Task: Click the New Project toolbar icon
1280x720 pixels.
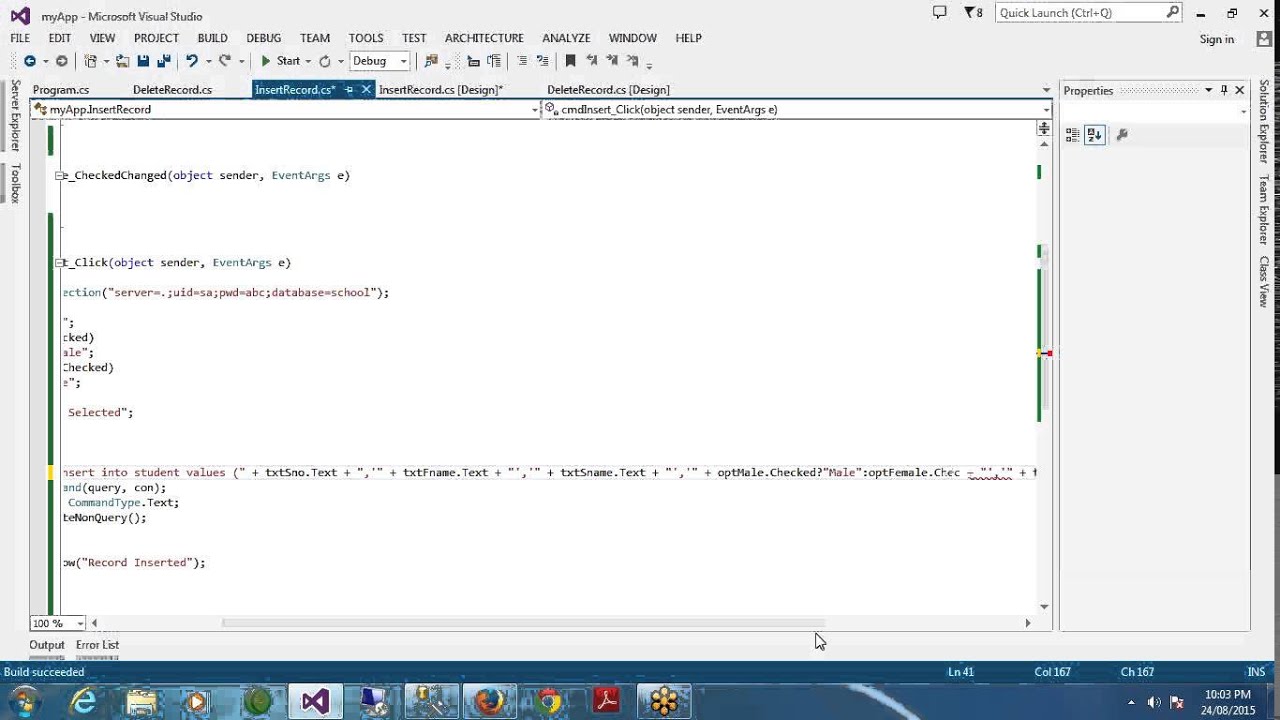Action: pos(90,61)
